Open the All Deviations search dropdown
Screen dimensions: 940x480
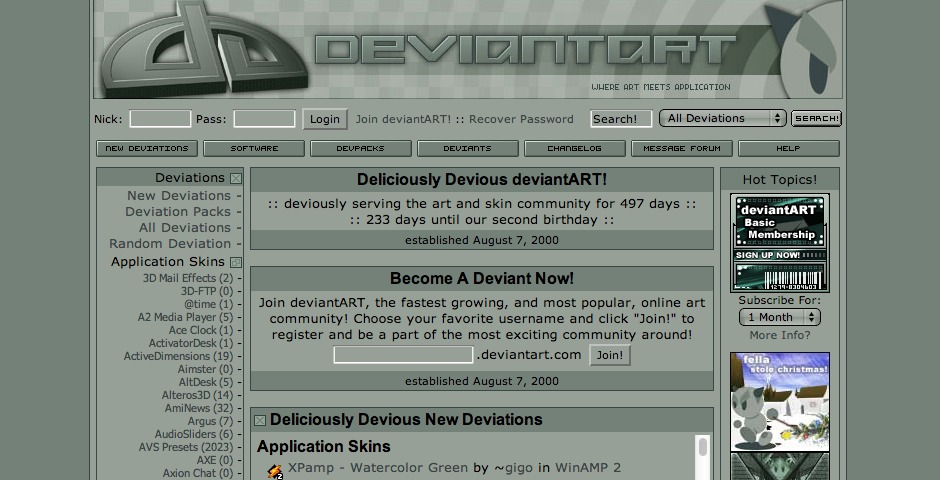tap(722, 118)
